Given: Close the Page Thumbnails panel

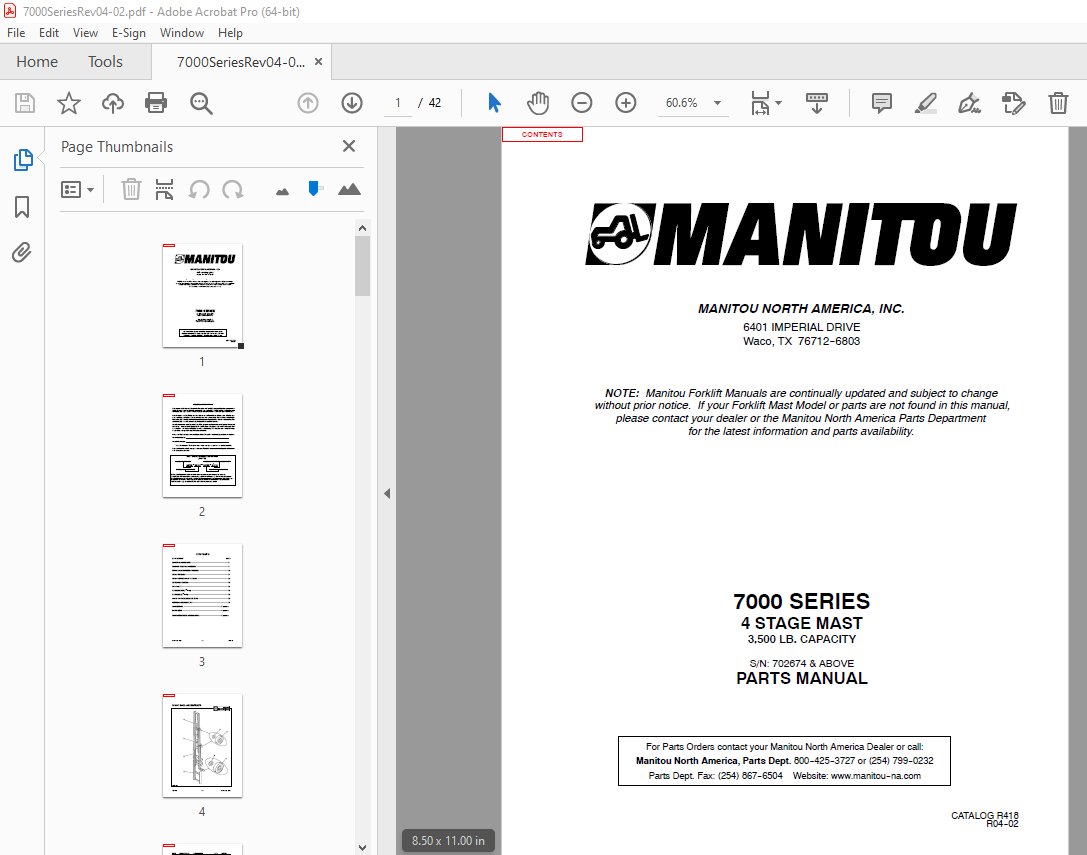Looking at the screenshot, I should tap(349, 146).
